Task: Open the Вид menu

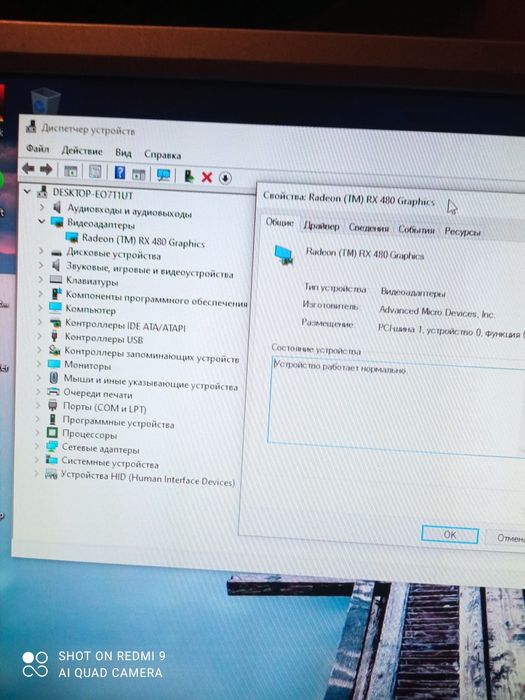Action: [x=123, y=153]
